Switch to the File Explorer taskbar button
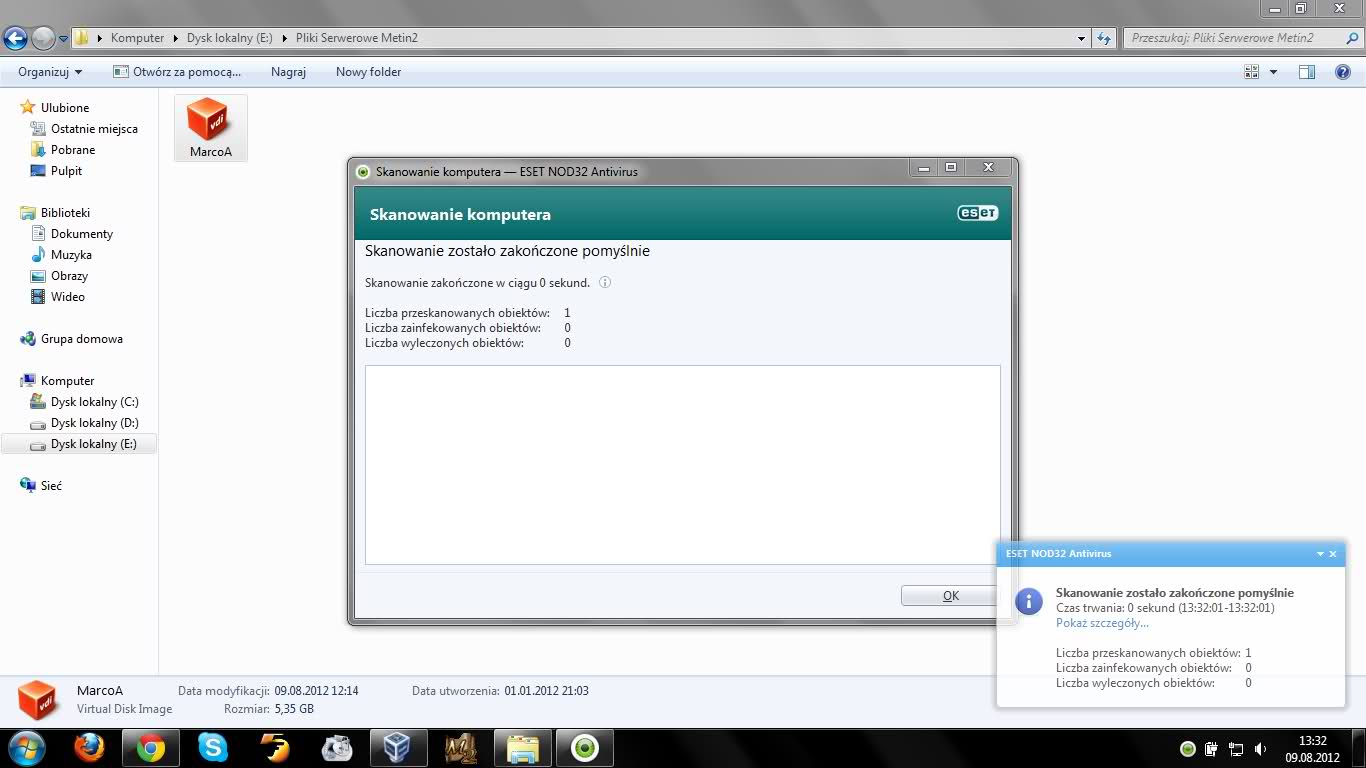 coord(522,747)
